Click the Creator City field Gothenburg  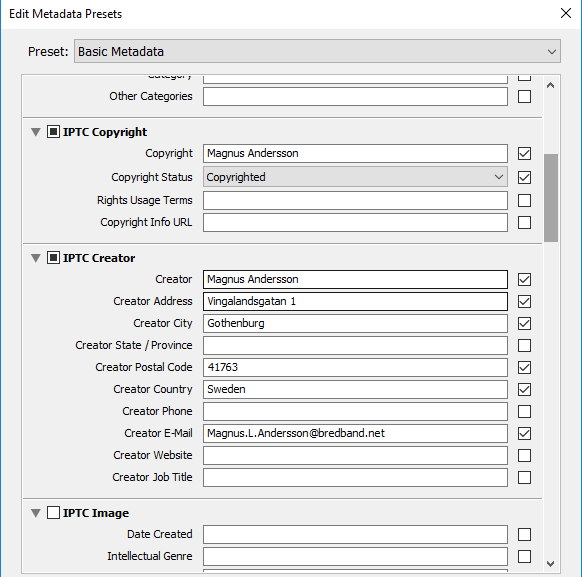pos(355,324)
